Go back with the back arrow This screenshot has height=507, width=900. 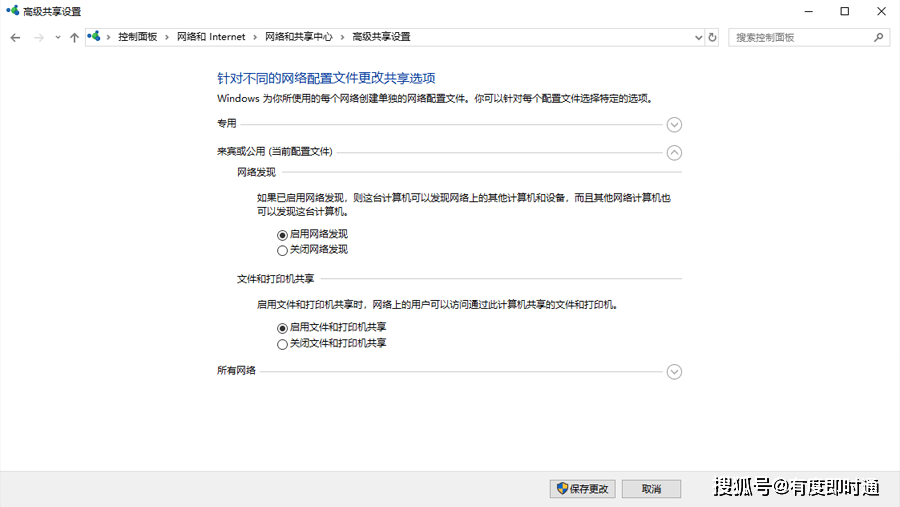15,37
